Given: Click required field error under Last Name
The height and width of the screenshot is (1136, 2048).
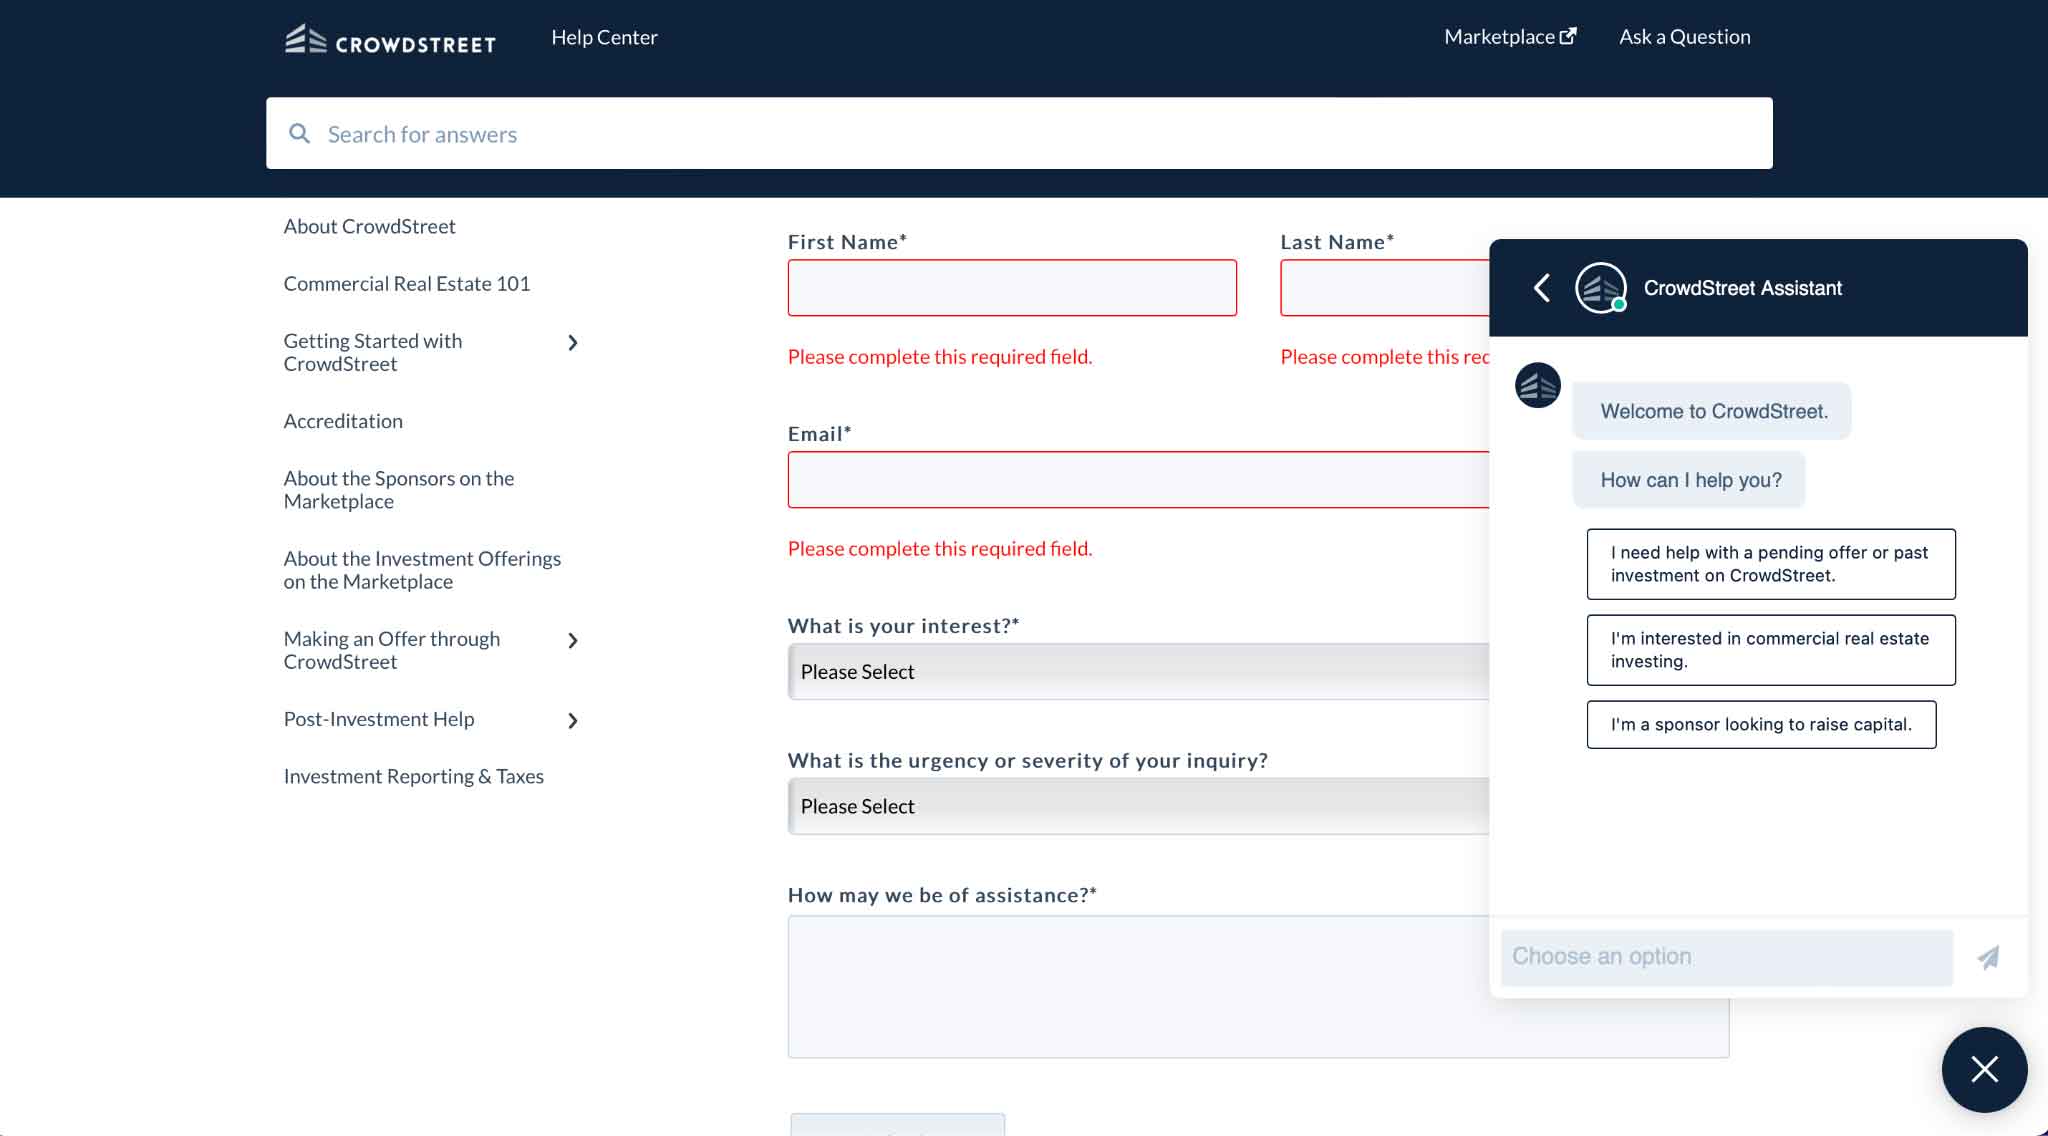Looking at the screenshot, I should point(1385,357).
